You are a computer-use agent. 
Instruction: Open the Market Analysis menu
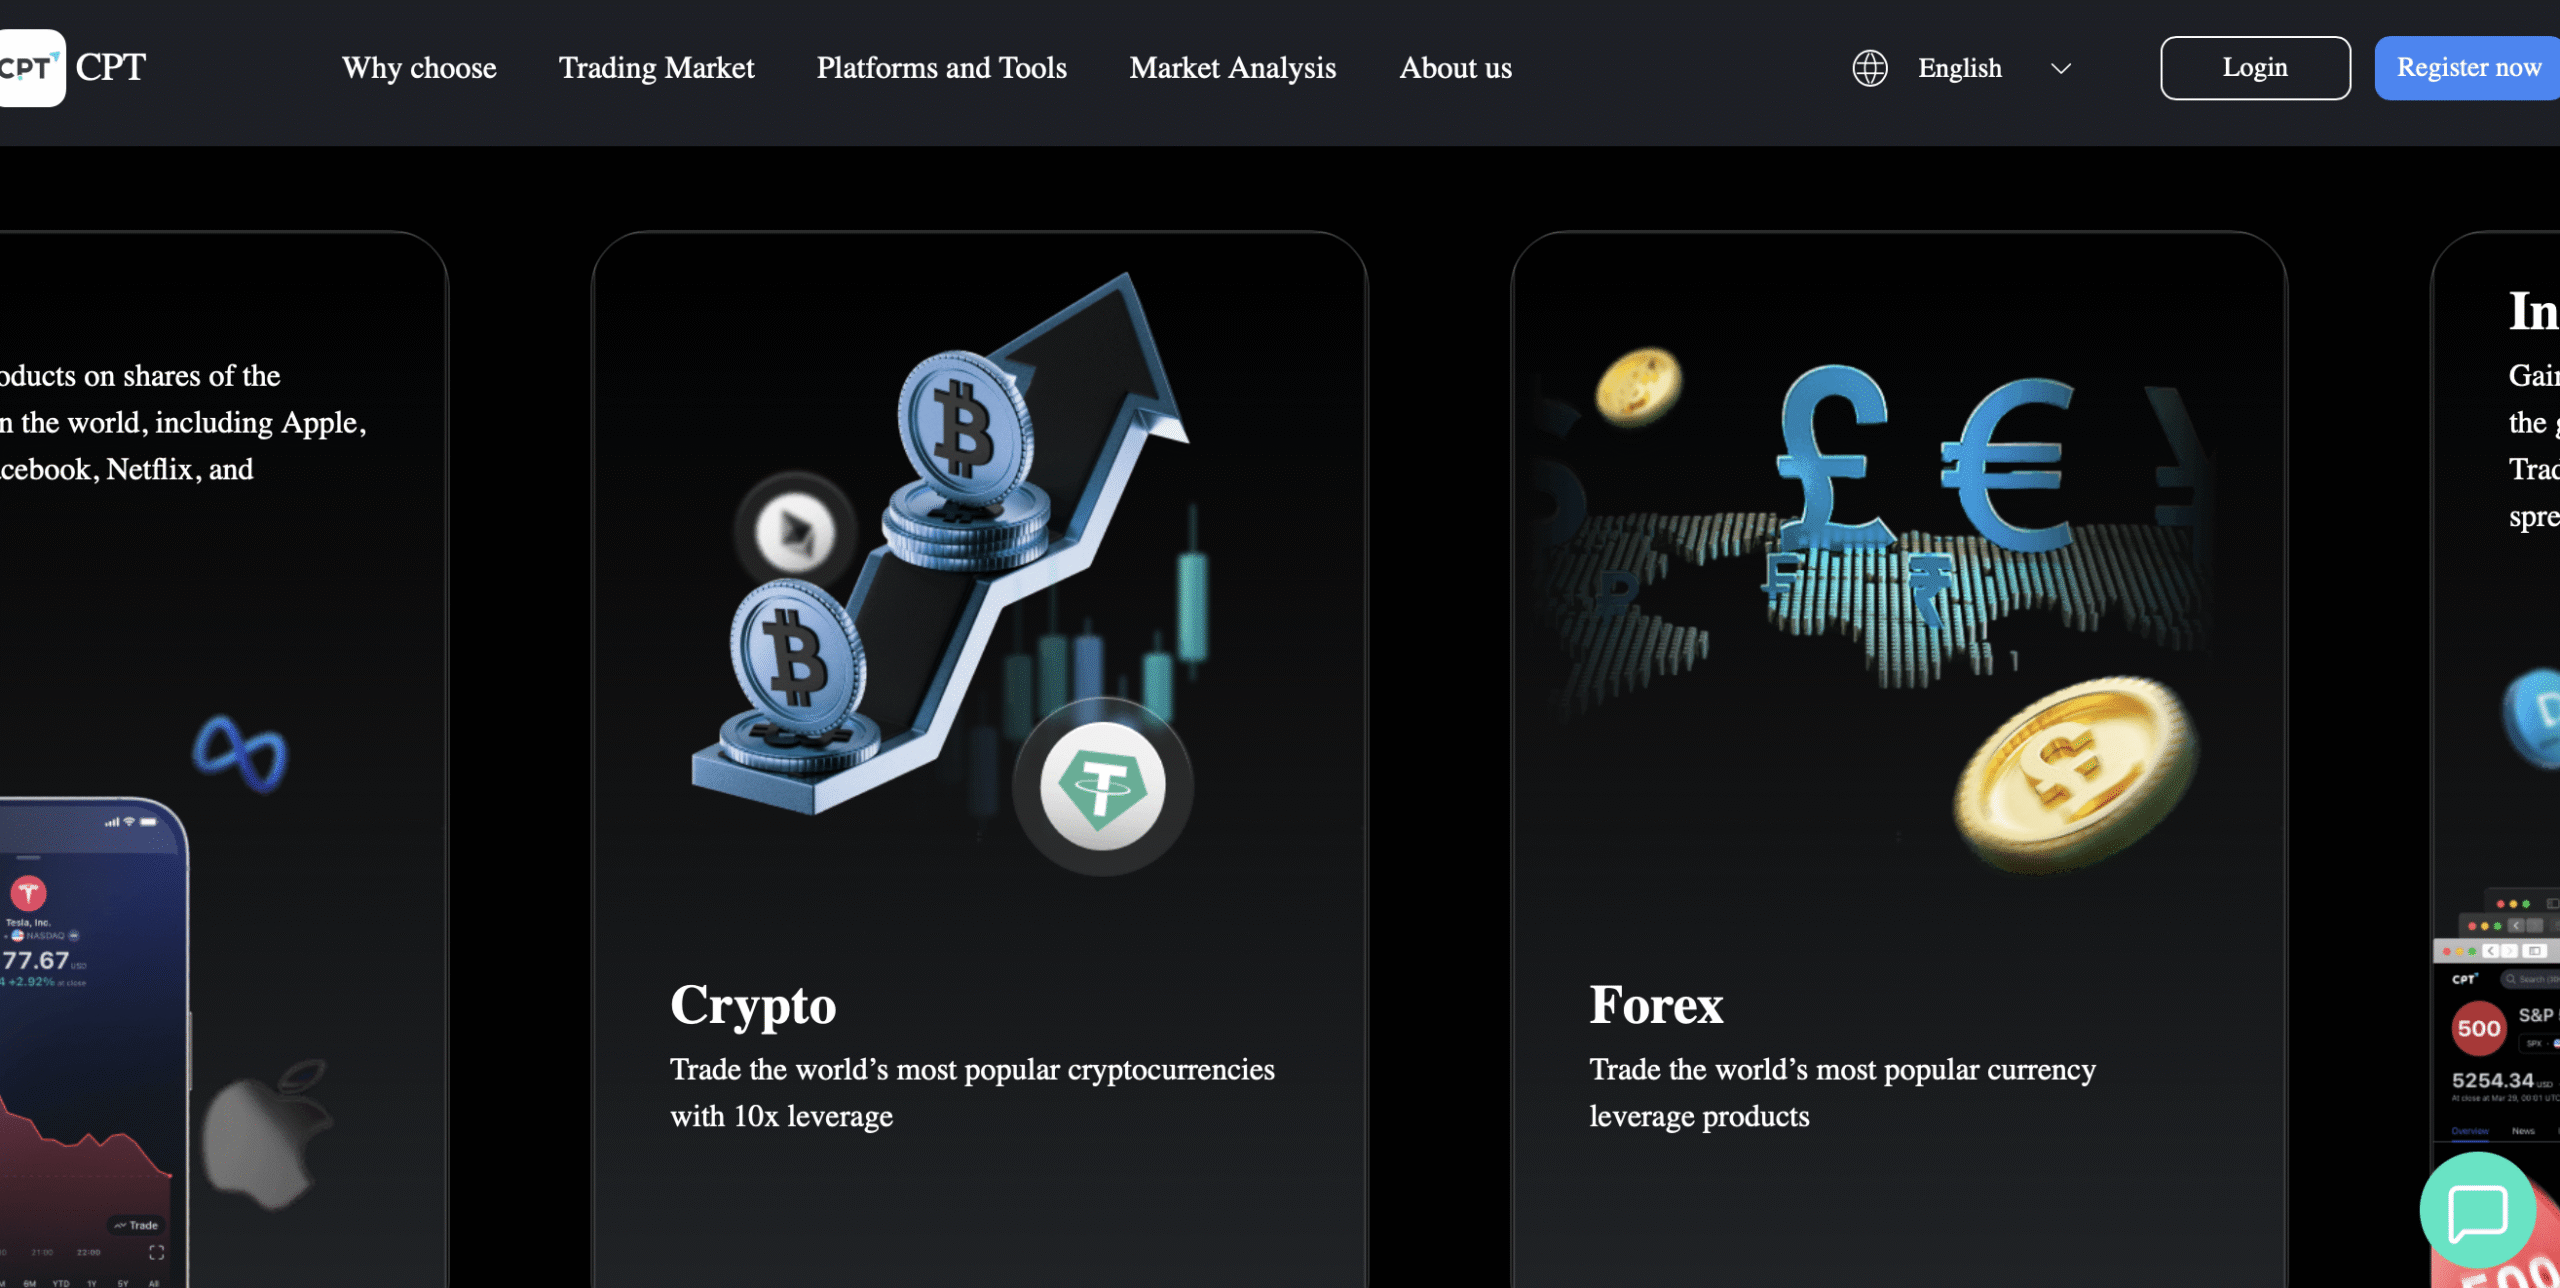point(1232,68)
